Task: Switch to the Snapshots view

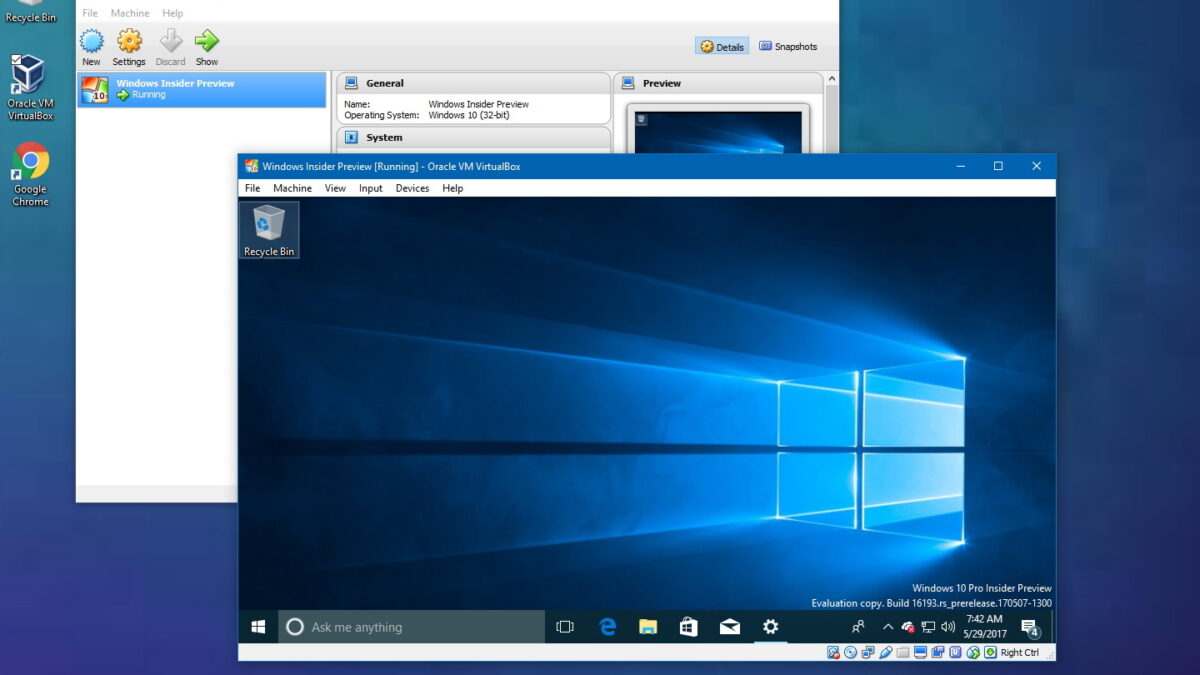Action: coord(788,47)
